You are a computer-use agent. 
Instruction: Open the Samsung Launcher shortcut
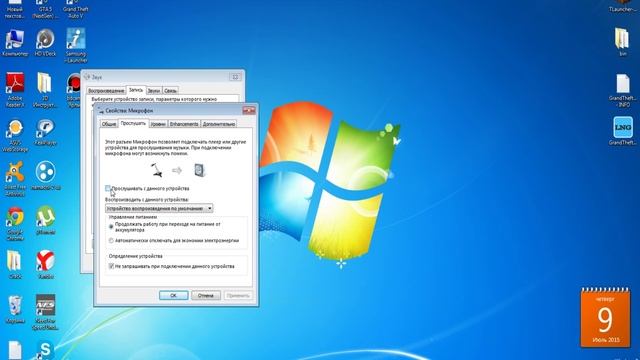(76, 45)
